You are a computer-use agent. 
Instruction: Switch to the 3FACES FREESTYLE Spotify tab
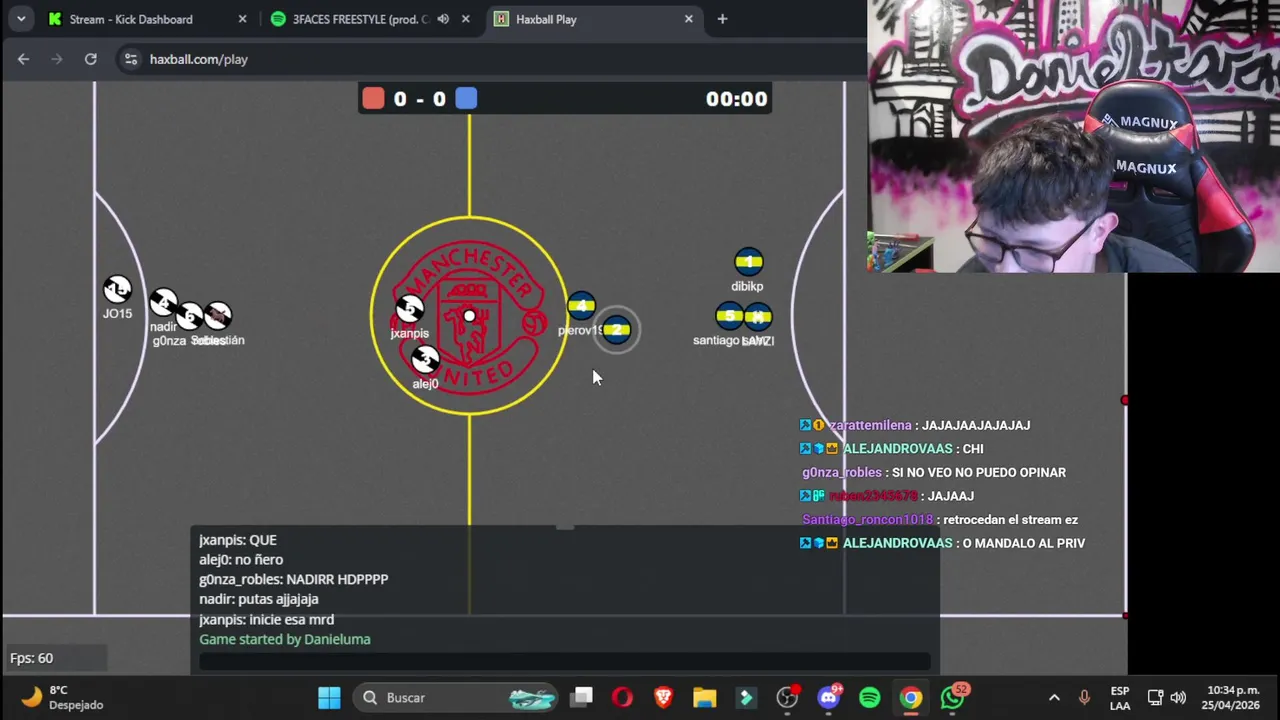pos(360,19)
